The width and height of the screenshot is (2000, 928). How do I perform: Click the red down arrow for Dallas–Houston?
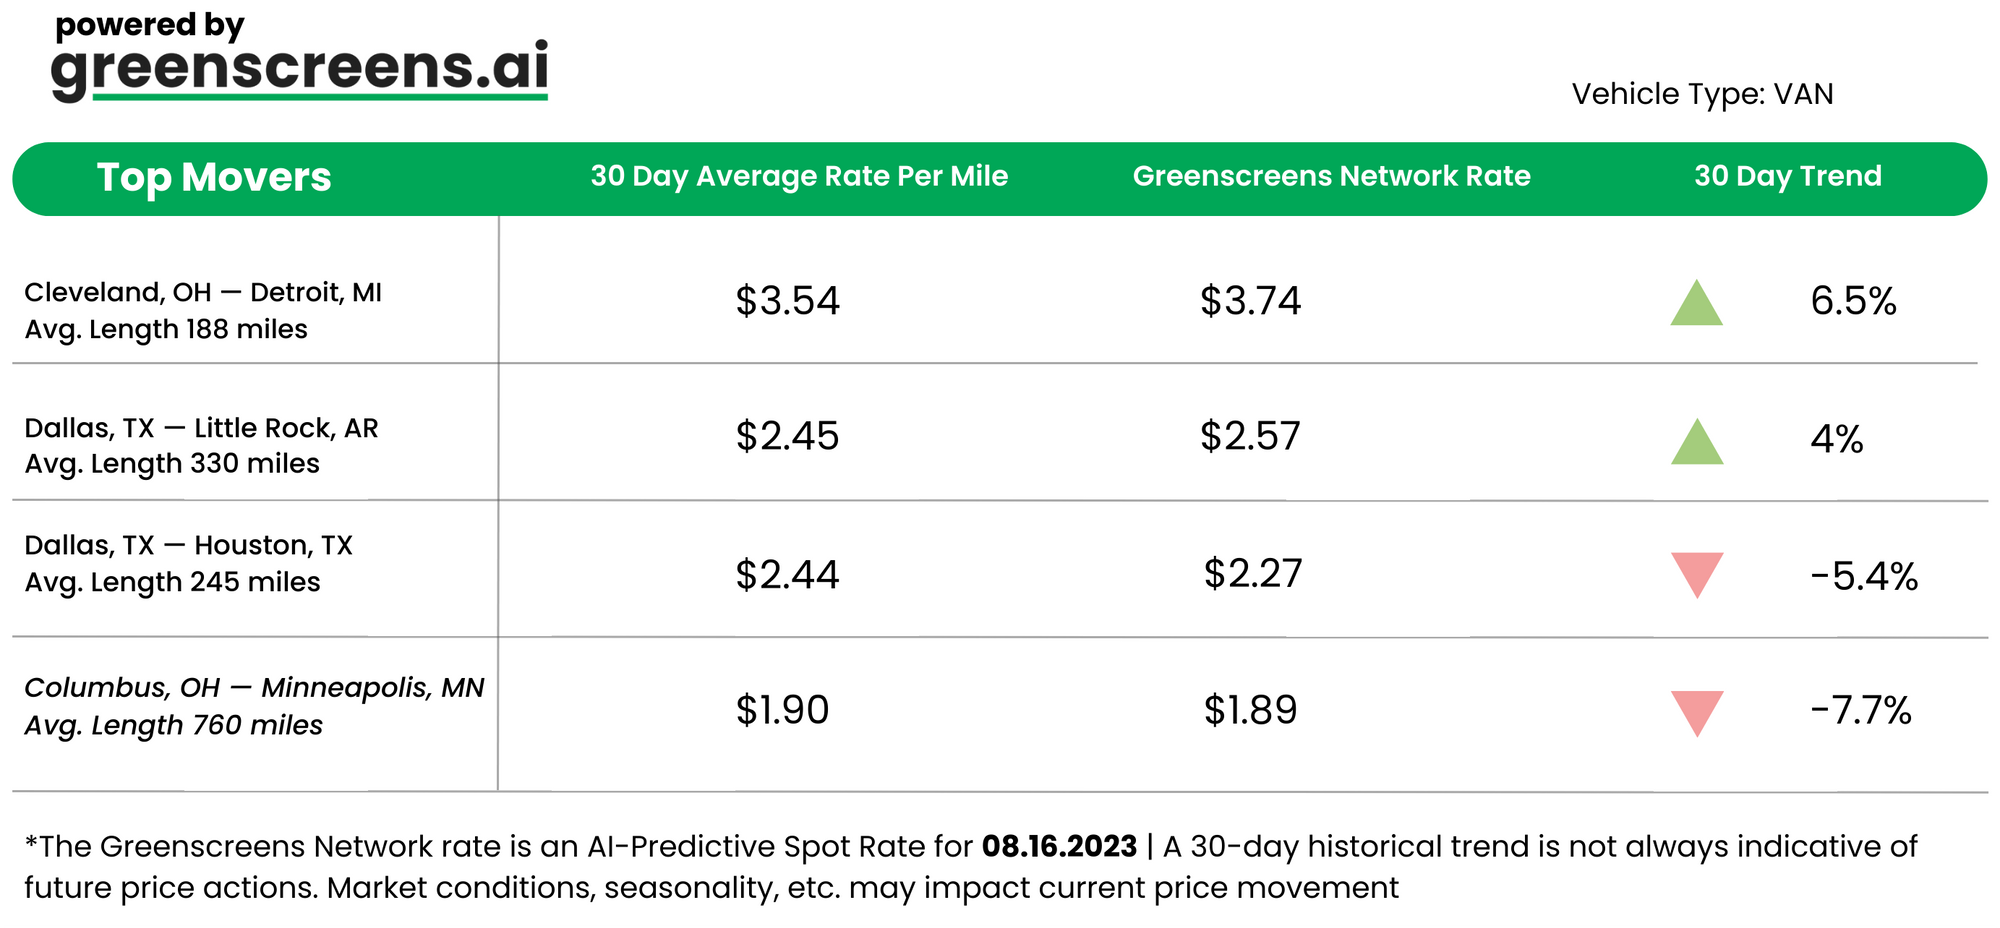click(x=1697, y=573)
